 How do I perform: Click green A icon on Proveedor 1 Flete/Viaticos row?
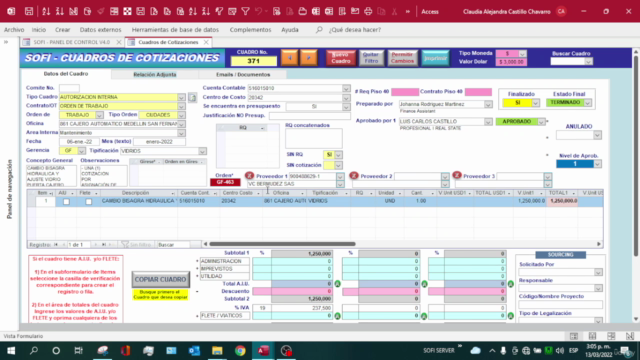338,316
